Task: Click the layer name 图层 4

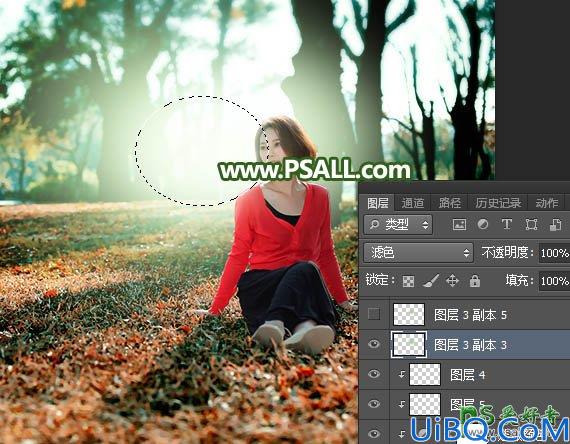Action: click(x=468, y=375)
